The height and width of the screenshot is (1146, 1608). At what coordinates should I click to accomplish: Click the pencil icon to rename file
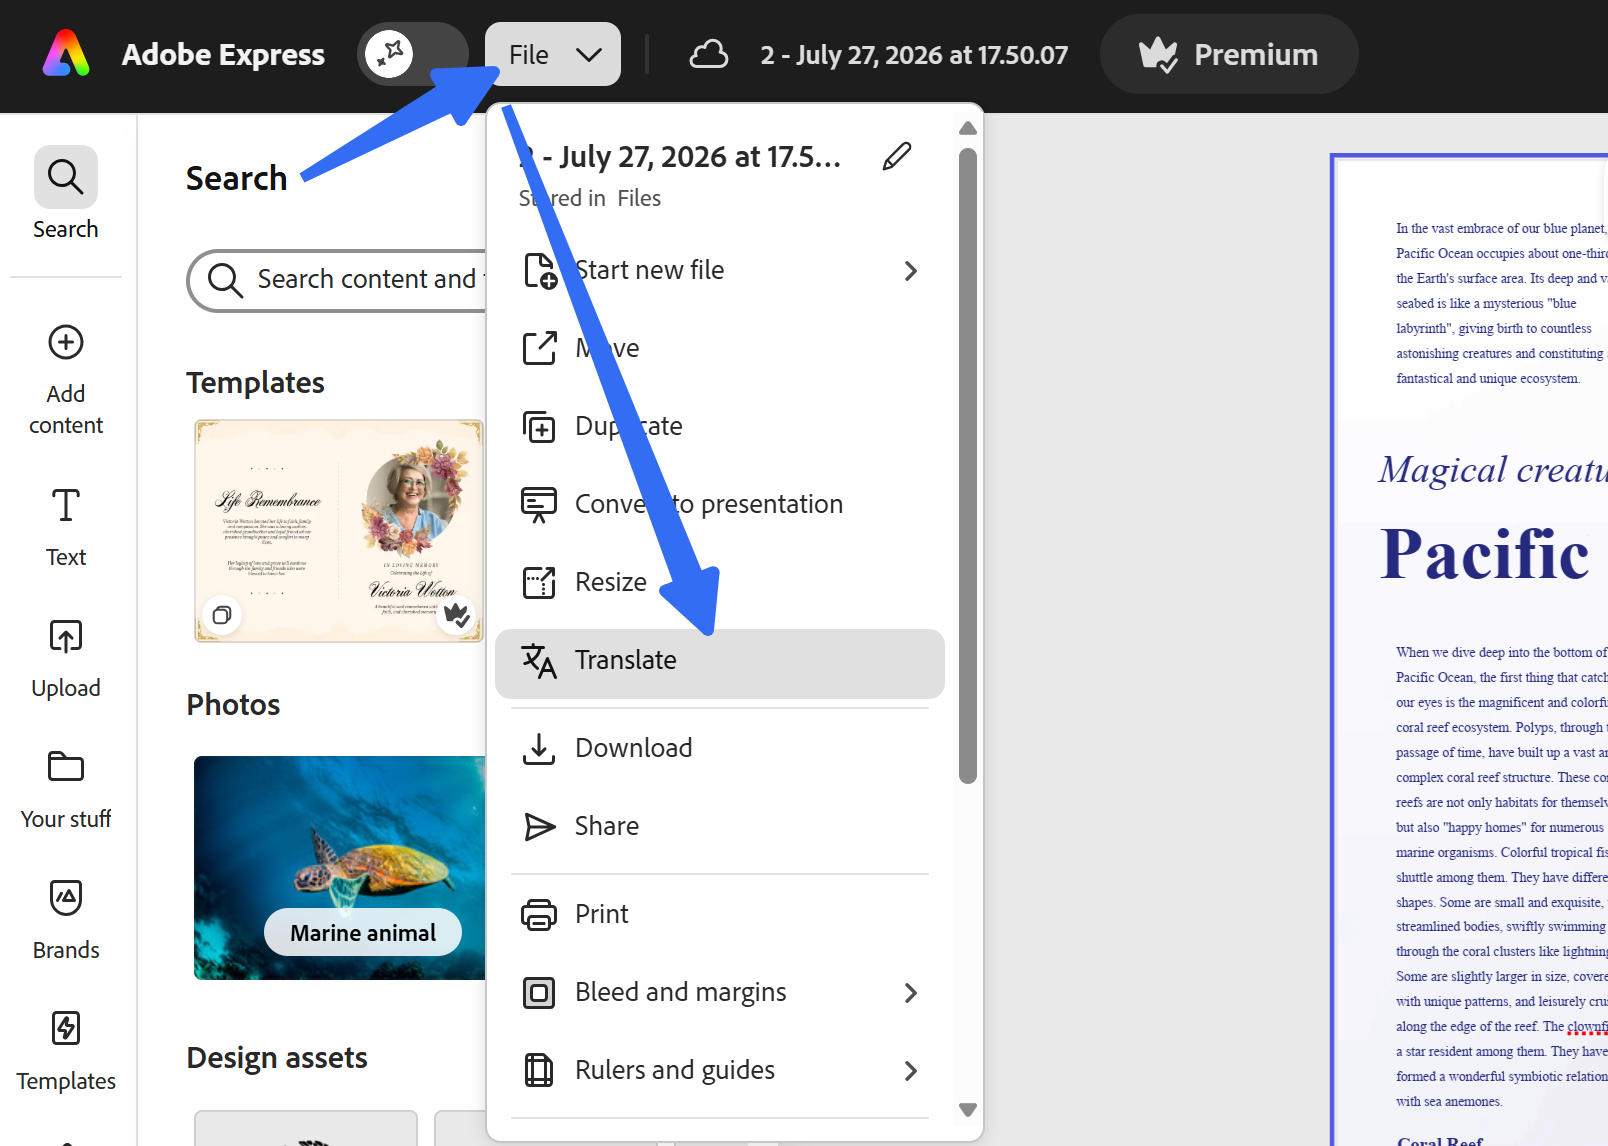[x=897, y=156]
